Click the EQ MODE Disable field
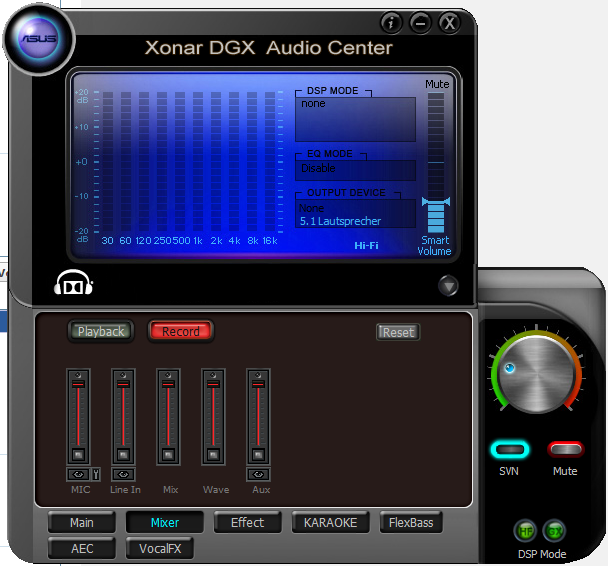 (355, 170)
